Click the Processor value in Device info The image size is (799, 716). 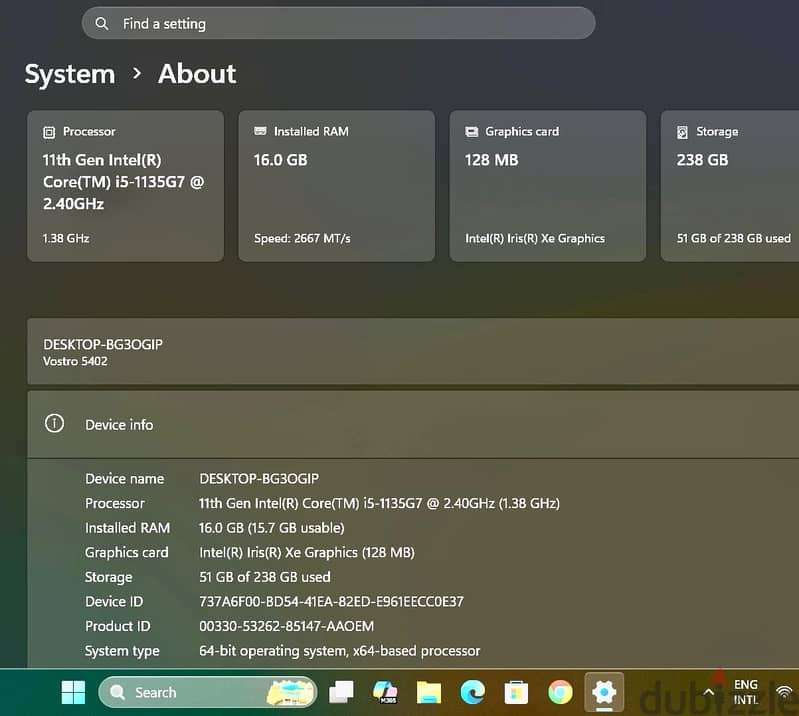click(379, 503)
